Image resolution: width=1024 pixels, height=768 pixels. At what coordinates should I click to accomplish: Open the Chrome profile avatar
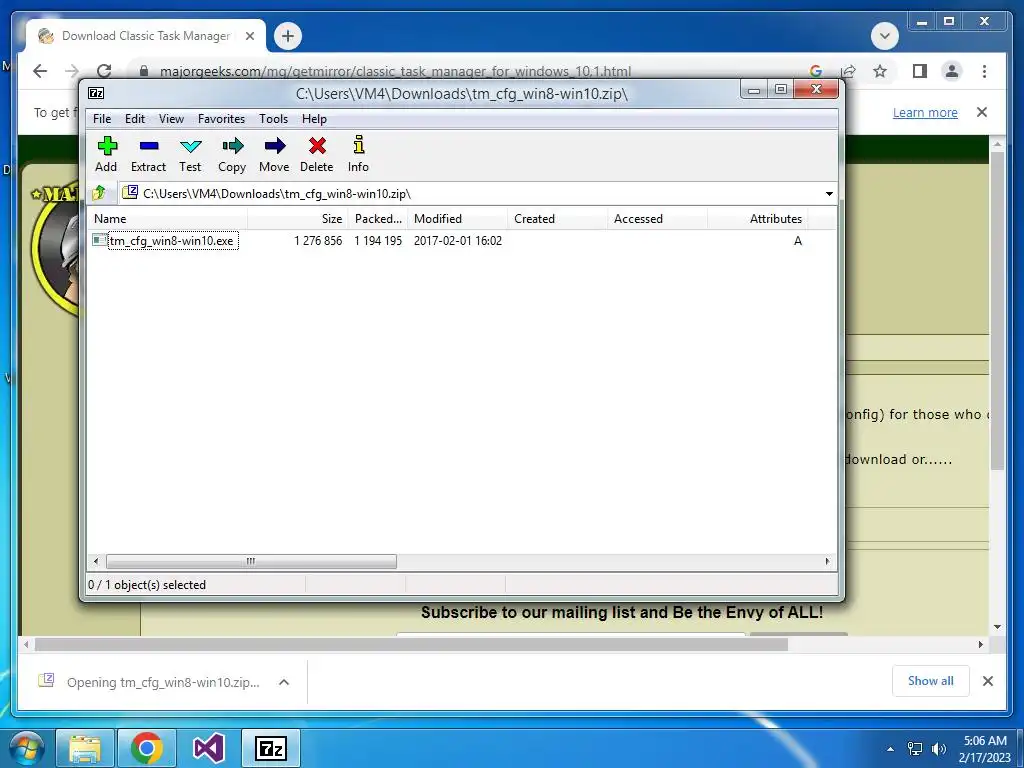952,71
